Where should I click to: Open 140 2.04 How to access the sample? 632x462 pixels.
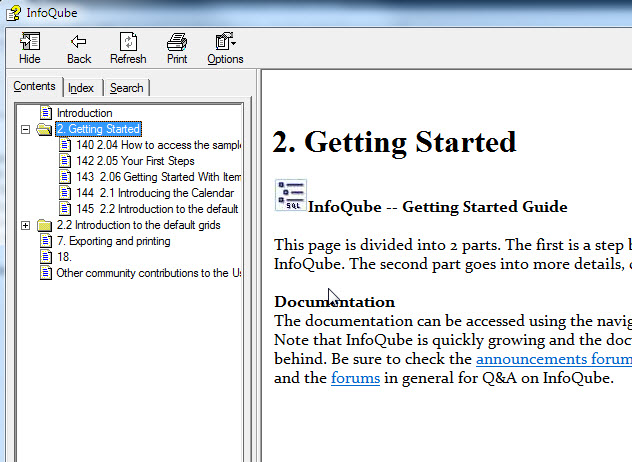point(158,145)
